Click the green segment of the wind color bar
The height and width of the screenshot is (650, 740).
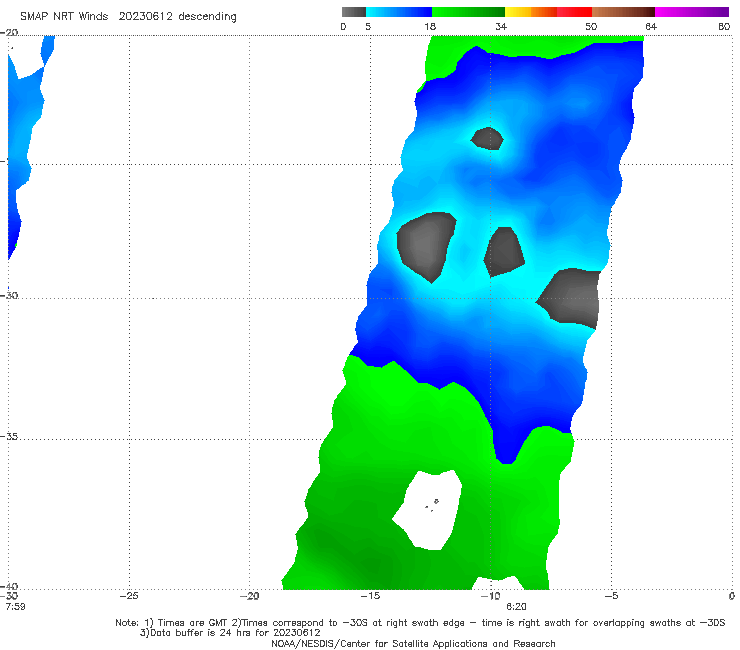coord(468,12)
